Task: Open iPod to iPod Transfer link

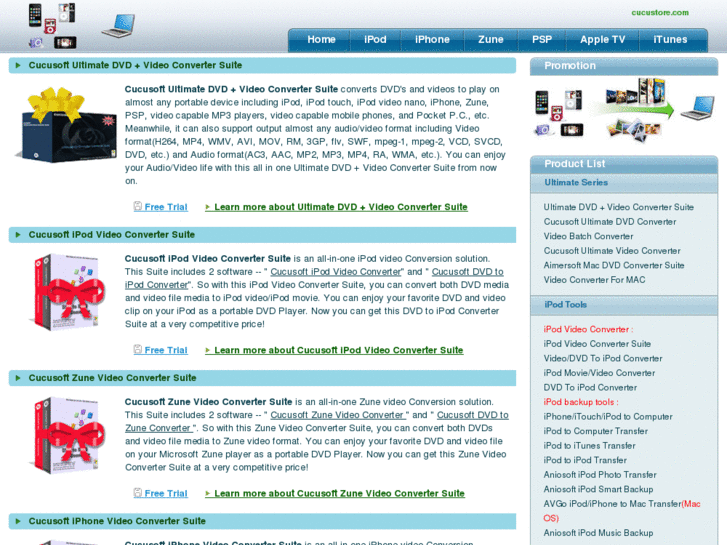Action: (585, 460)
